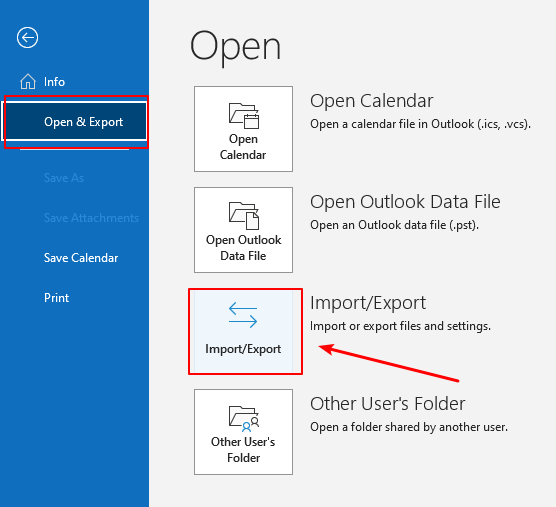Click the Open Calendar heading text
The width and height of the screenshot is (556, 507).
372,101
